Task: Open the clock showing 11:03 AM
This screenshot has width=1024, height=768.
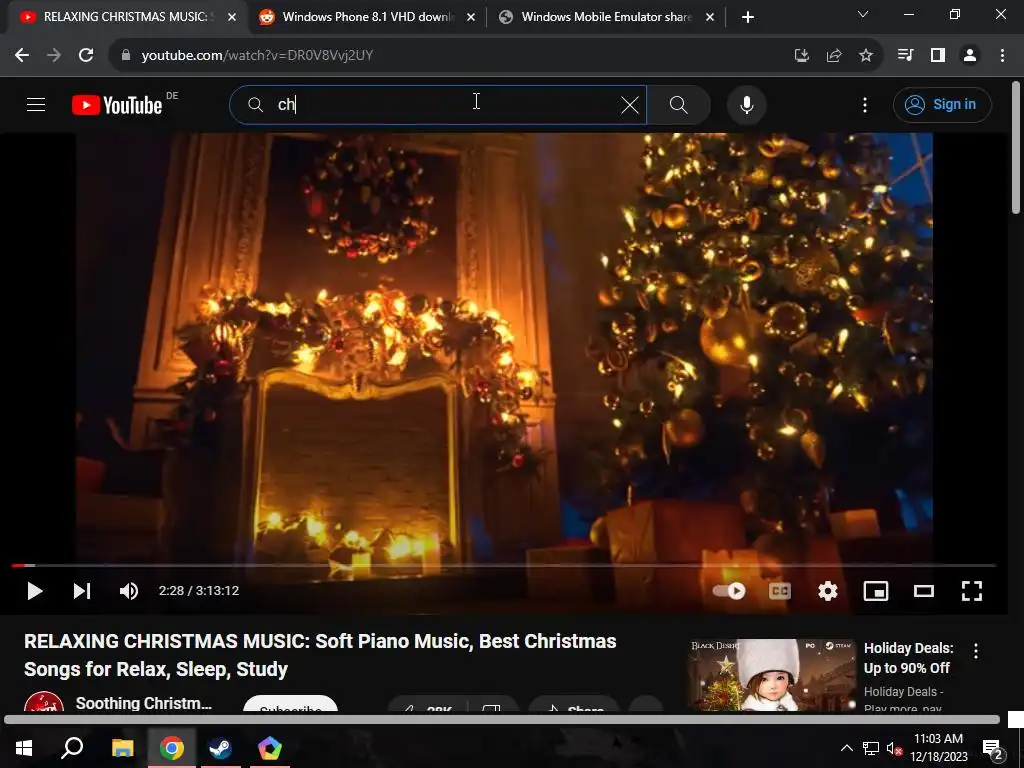Action: 938,748
